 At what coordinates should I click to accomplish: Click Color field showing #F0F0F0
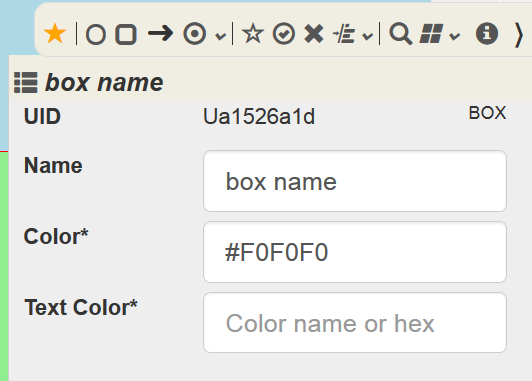coord(355,252)
